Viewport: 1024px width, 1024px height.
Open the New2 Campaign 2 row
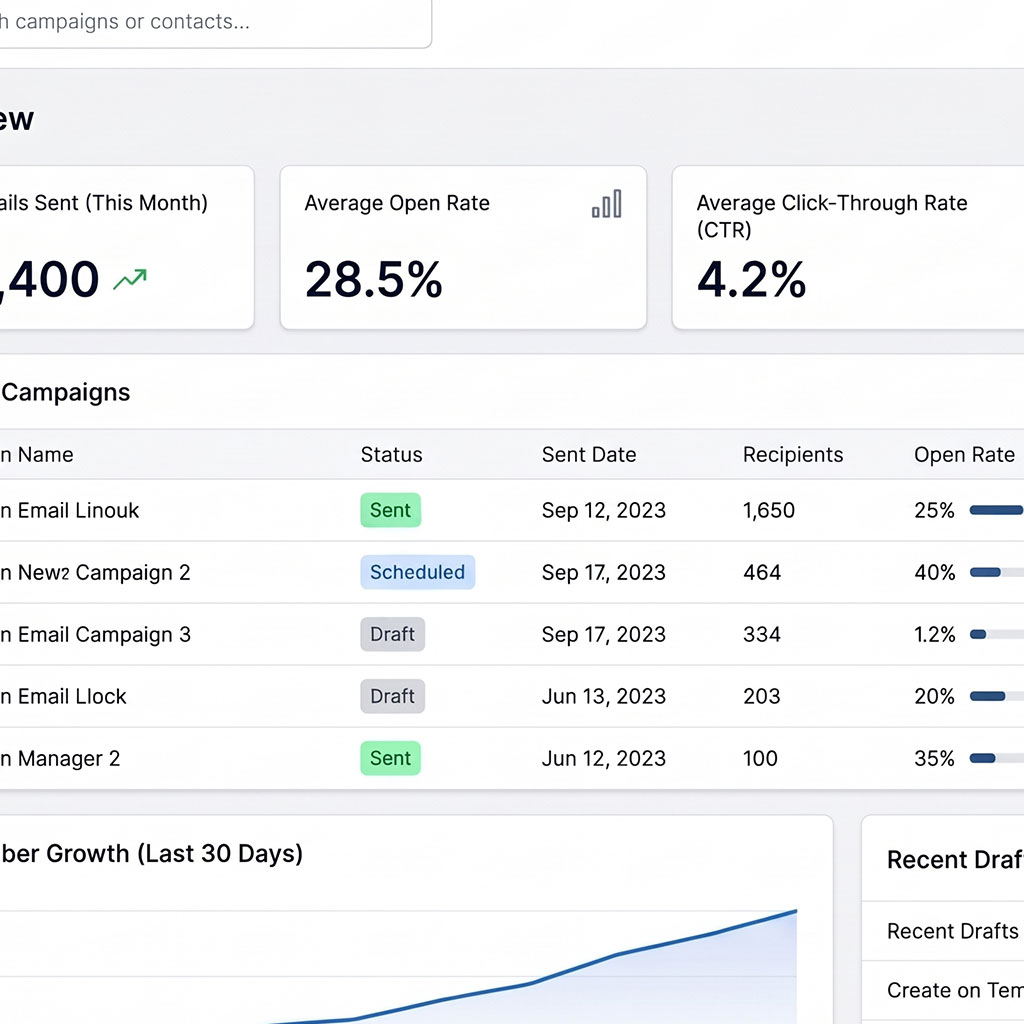[512, 572]
